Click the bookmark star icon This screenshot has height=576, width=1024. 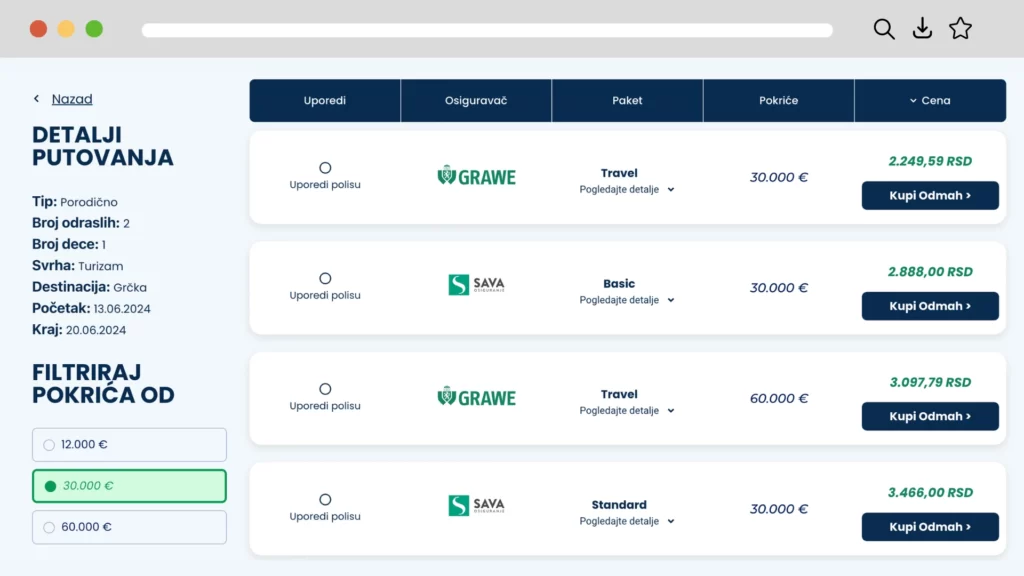coord(960,29)
